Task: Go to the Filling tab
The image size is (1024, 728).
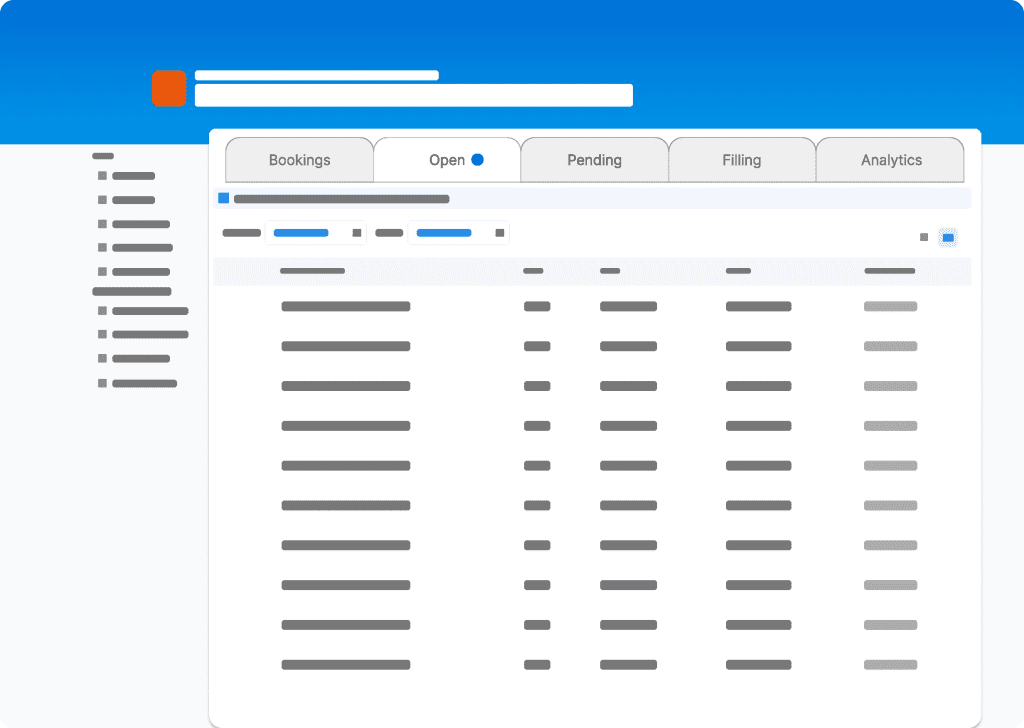Action: pos(742,160)
